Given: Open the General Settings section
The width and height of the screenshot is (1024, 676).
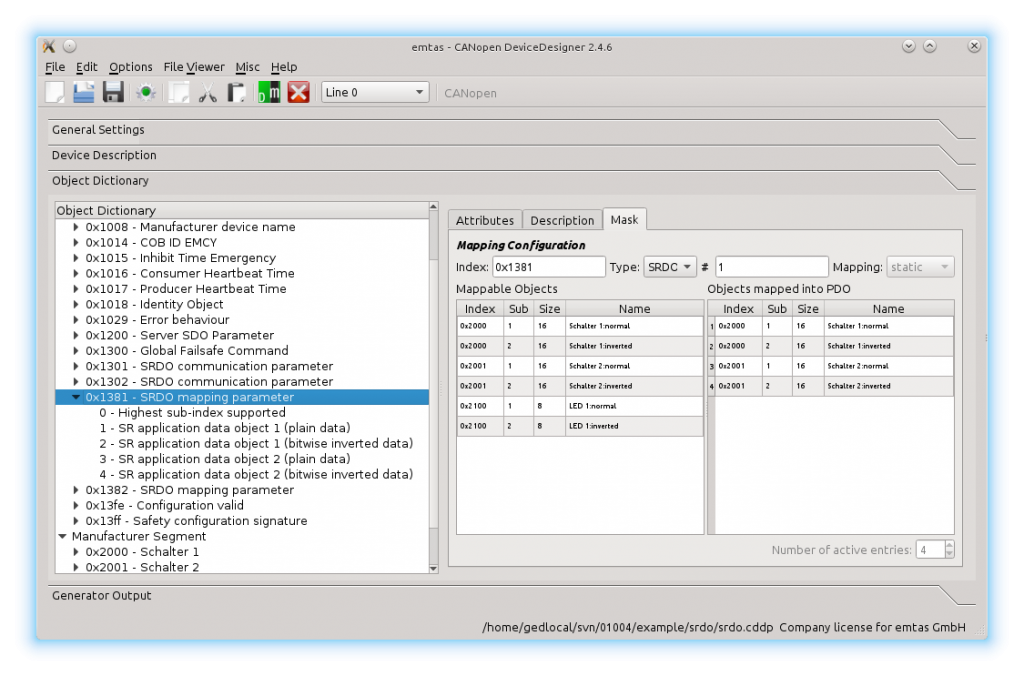Looking at the screenshot, I should 98,130.
